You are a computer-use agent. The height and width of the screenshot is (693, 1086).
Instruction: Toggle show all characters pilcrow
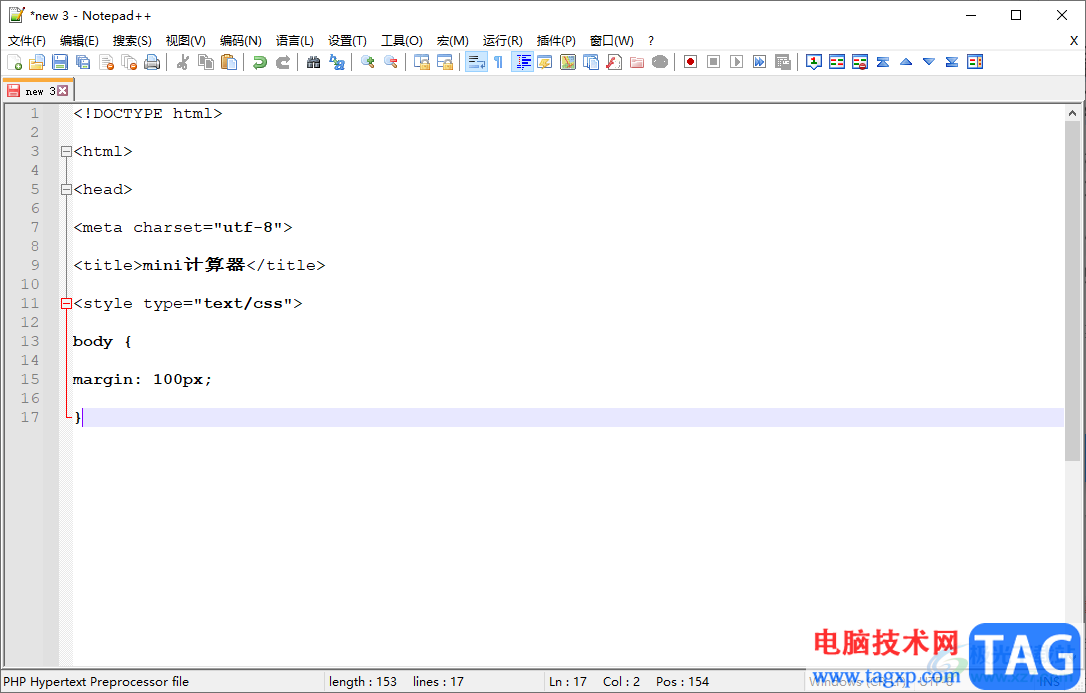[x=499, y=62]
